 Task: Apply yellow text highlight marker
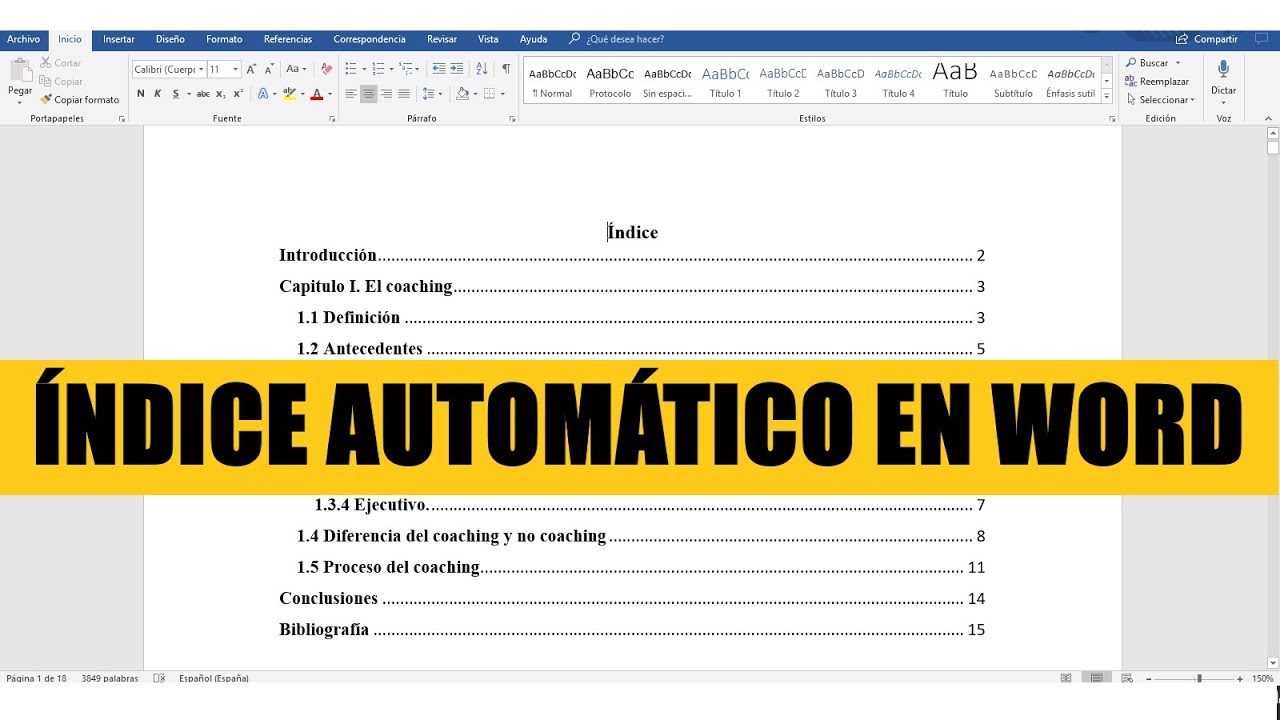pyautogui.click(x=289, y=94)
